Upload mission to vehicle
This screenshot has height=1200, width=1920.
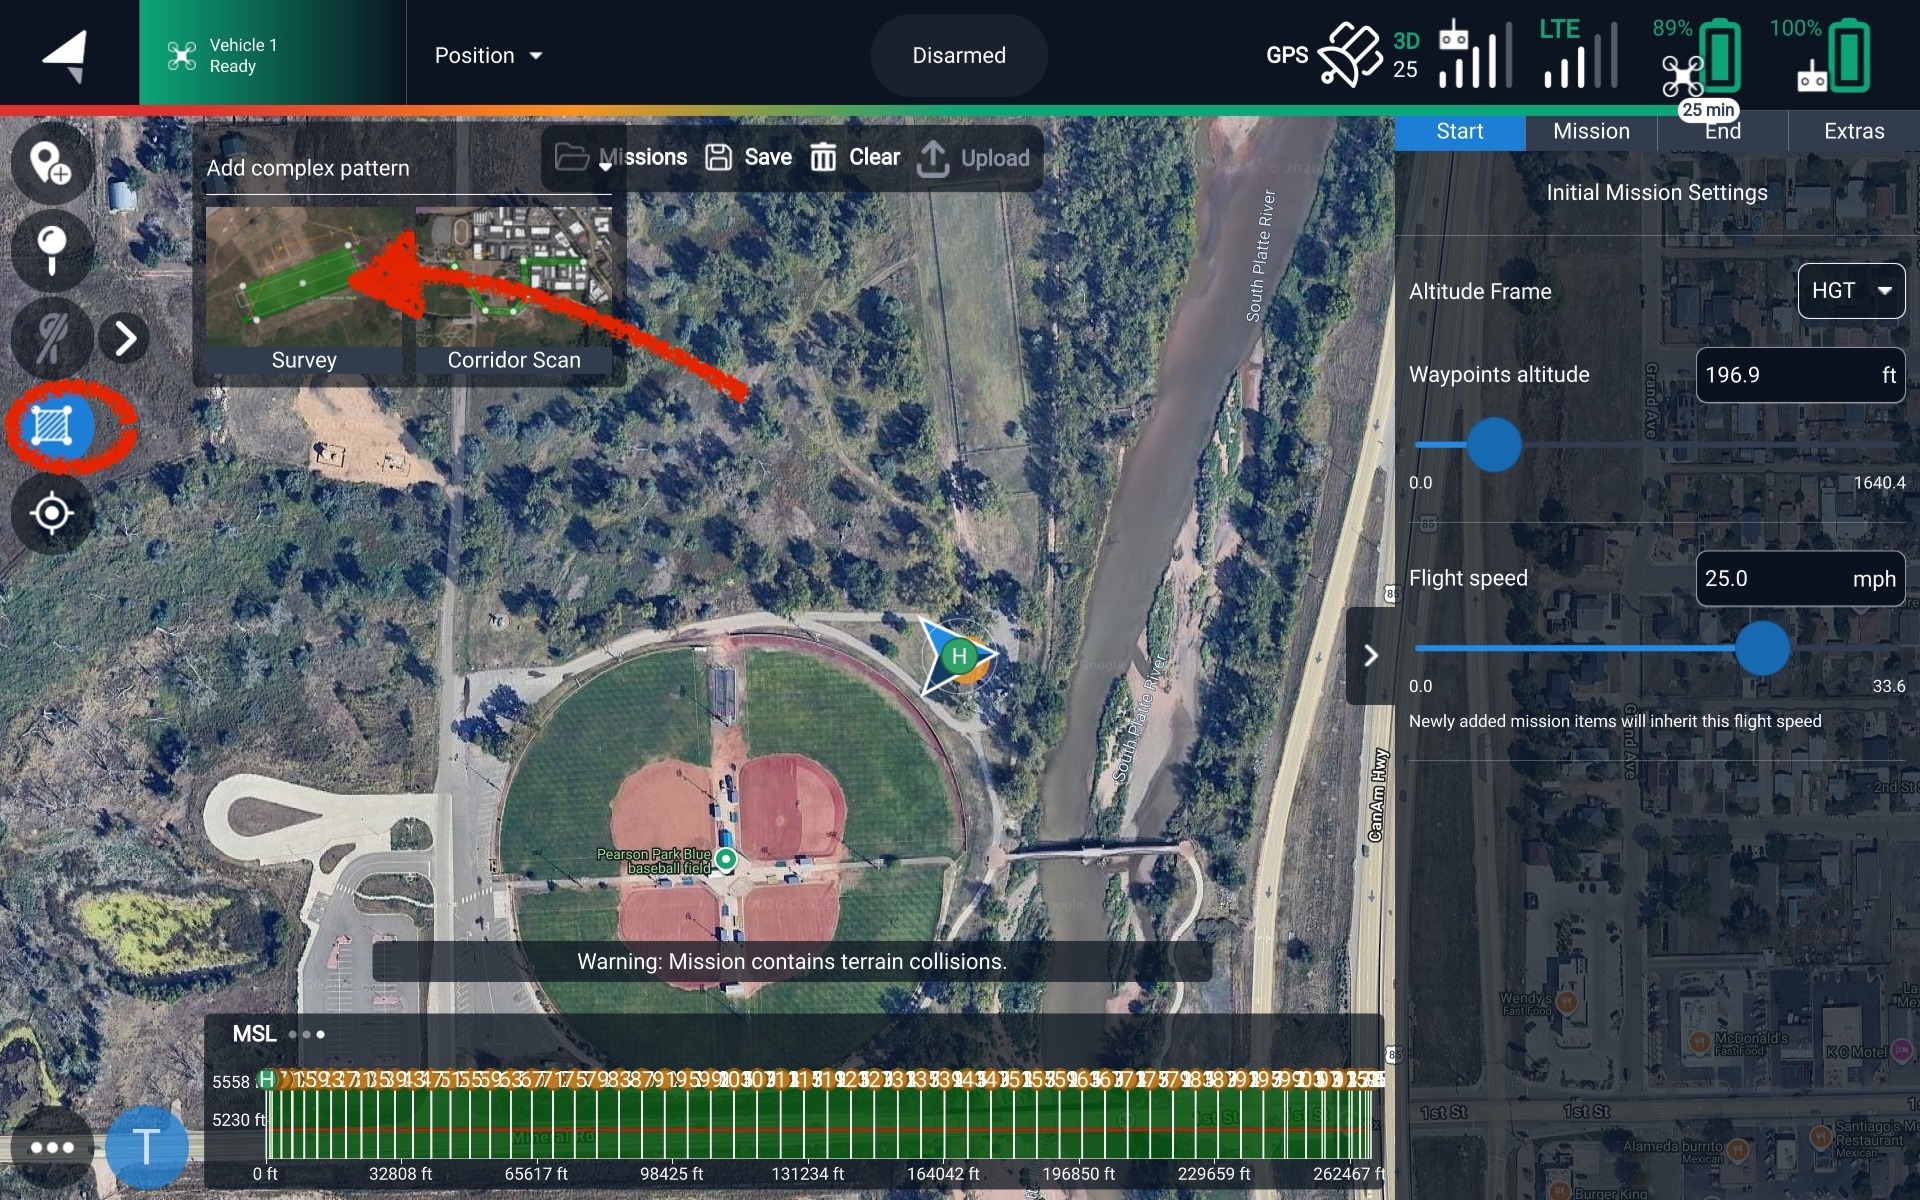pos(974,157)
